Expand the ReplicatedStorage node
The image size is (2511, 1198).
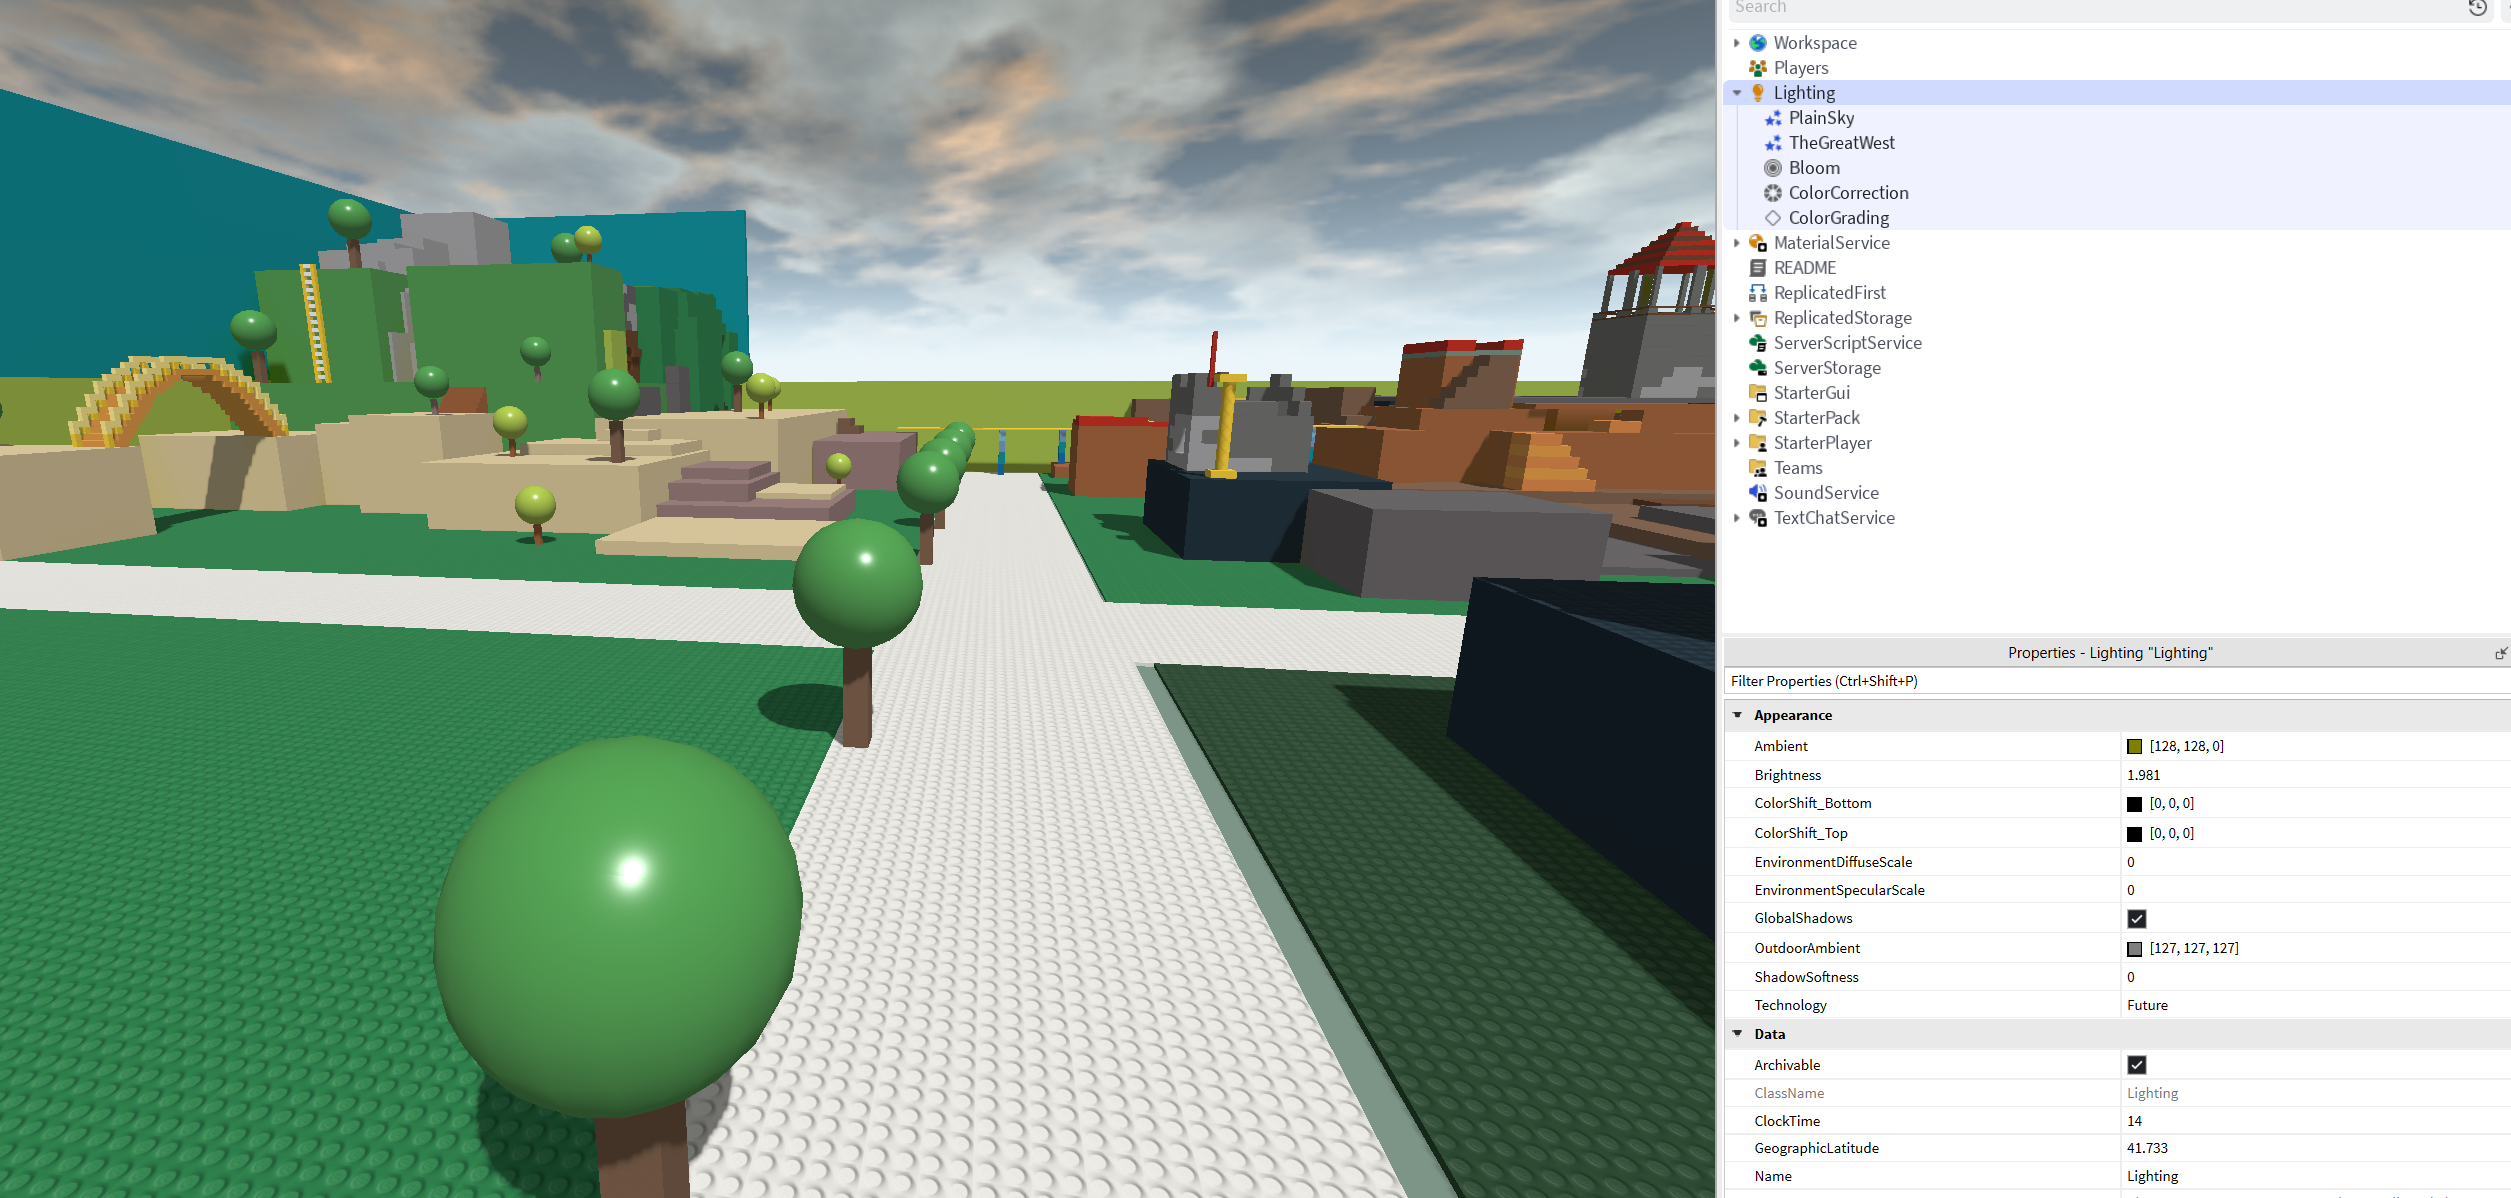[x=1737, y=318]
